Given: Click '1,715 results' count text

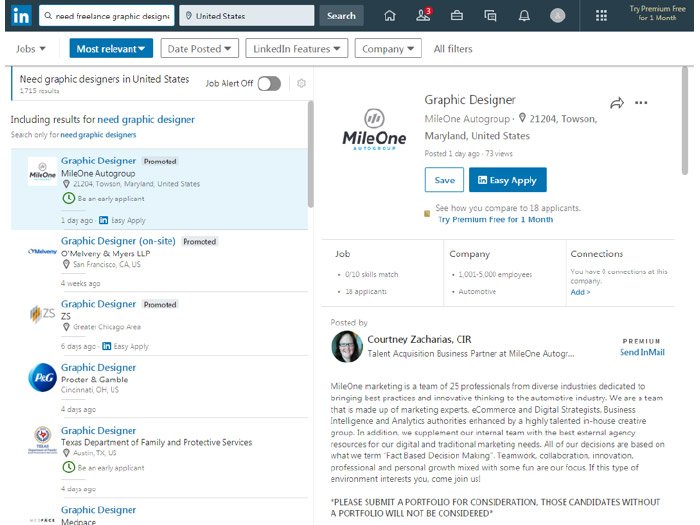Looking at the screenshot, I should pos(39,91).
